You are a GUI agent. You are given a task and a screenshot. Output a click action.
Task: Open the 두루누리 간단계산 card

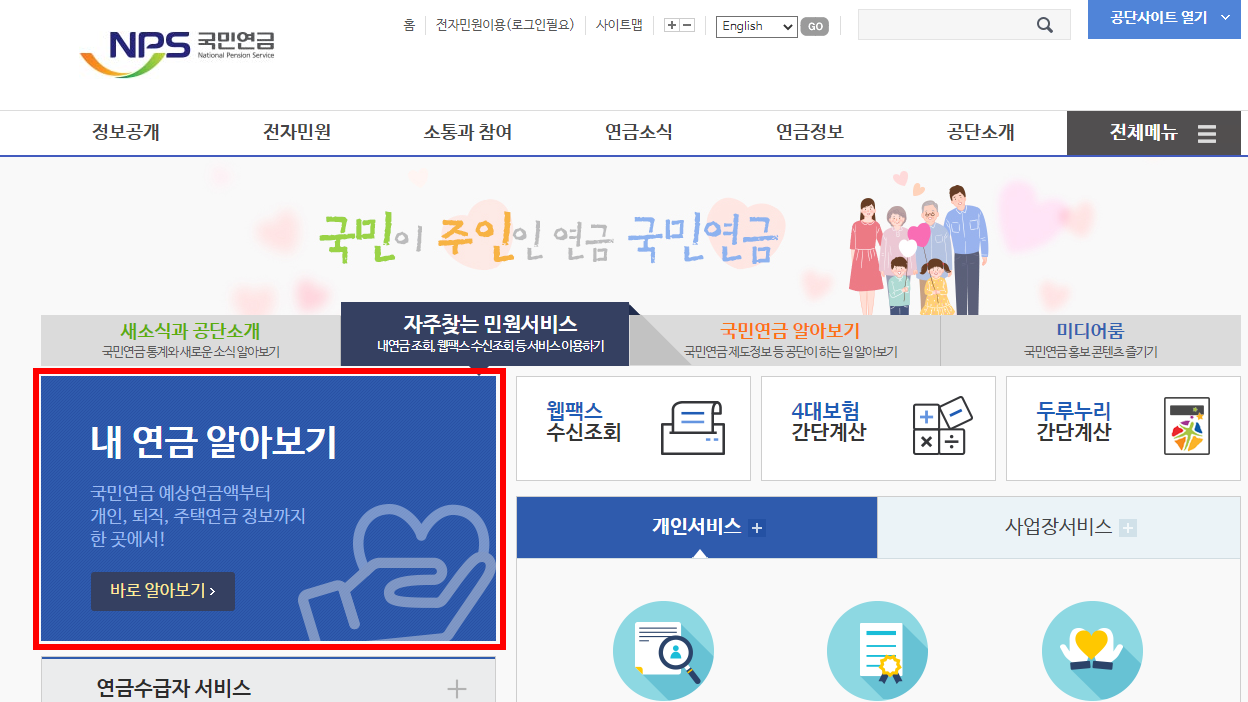coord(1123,428)
